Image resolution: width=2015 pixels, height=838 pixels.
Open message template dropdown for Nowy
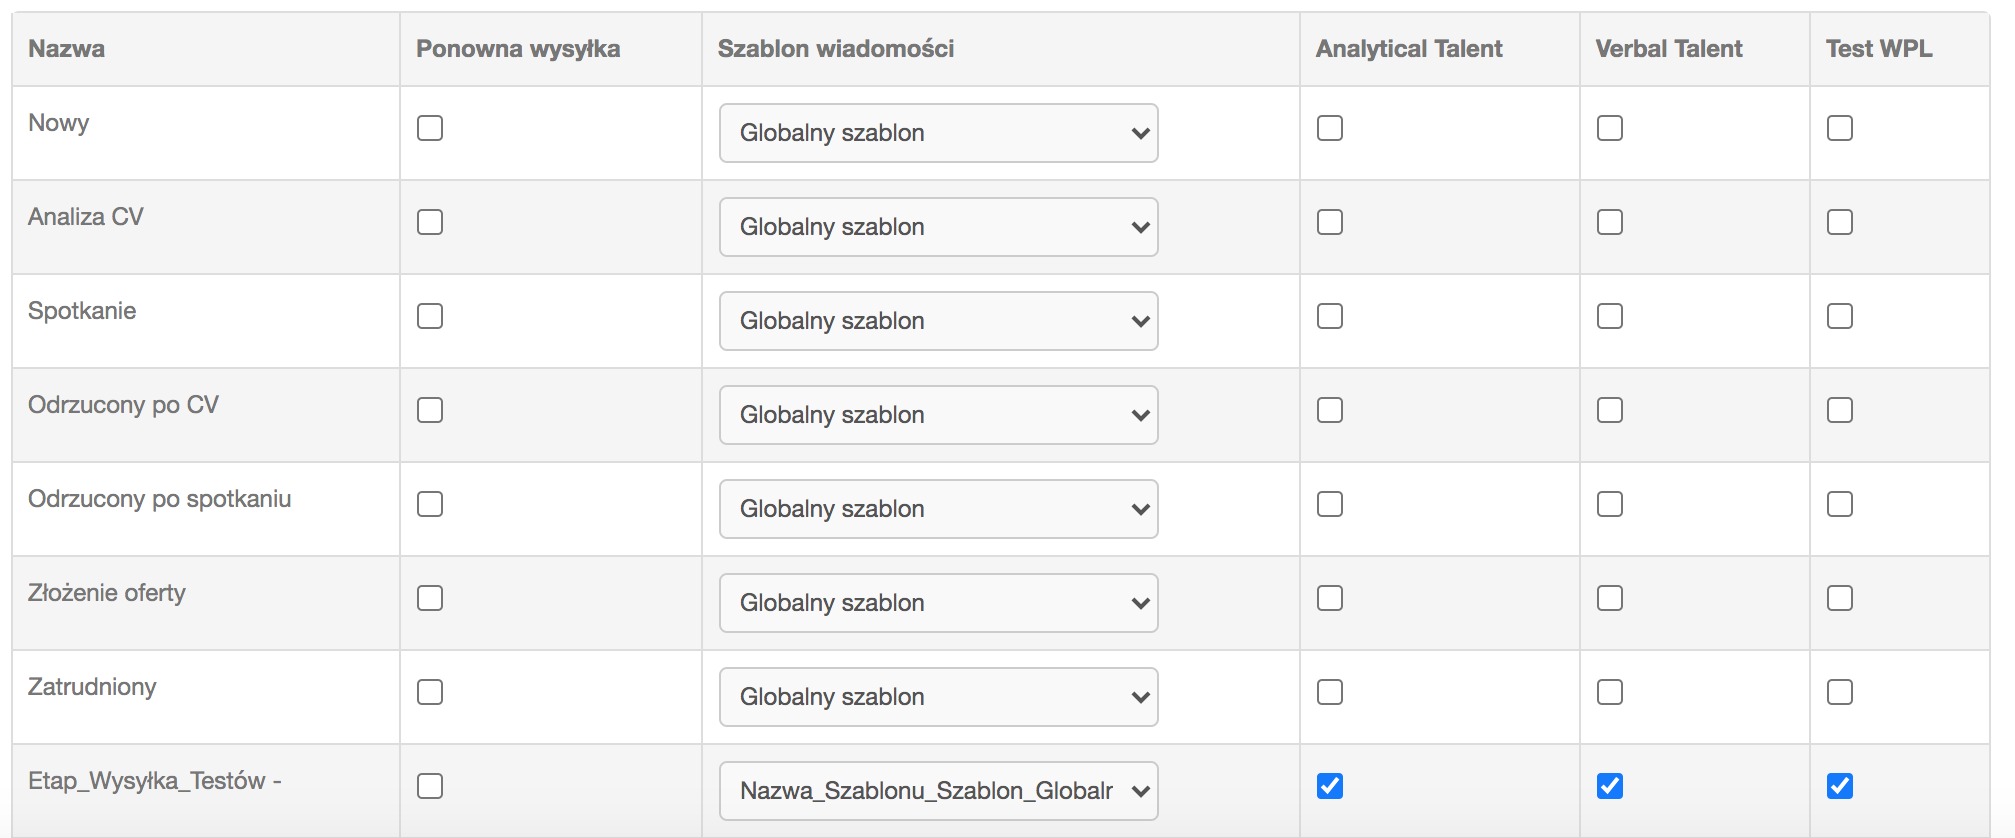coord(938,133)
